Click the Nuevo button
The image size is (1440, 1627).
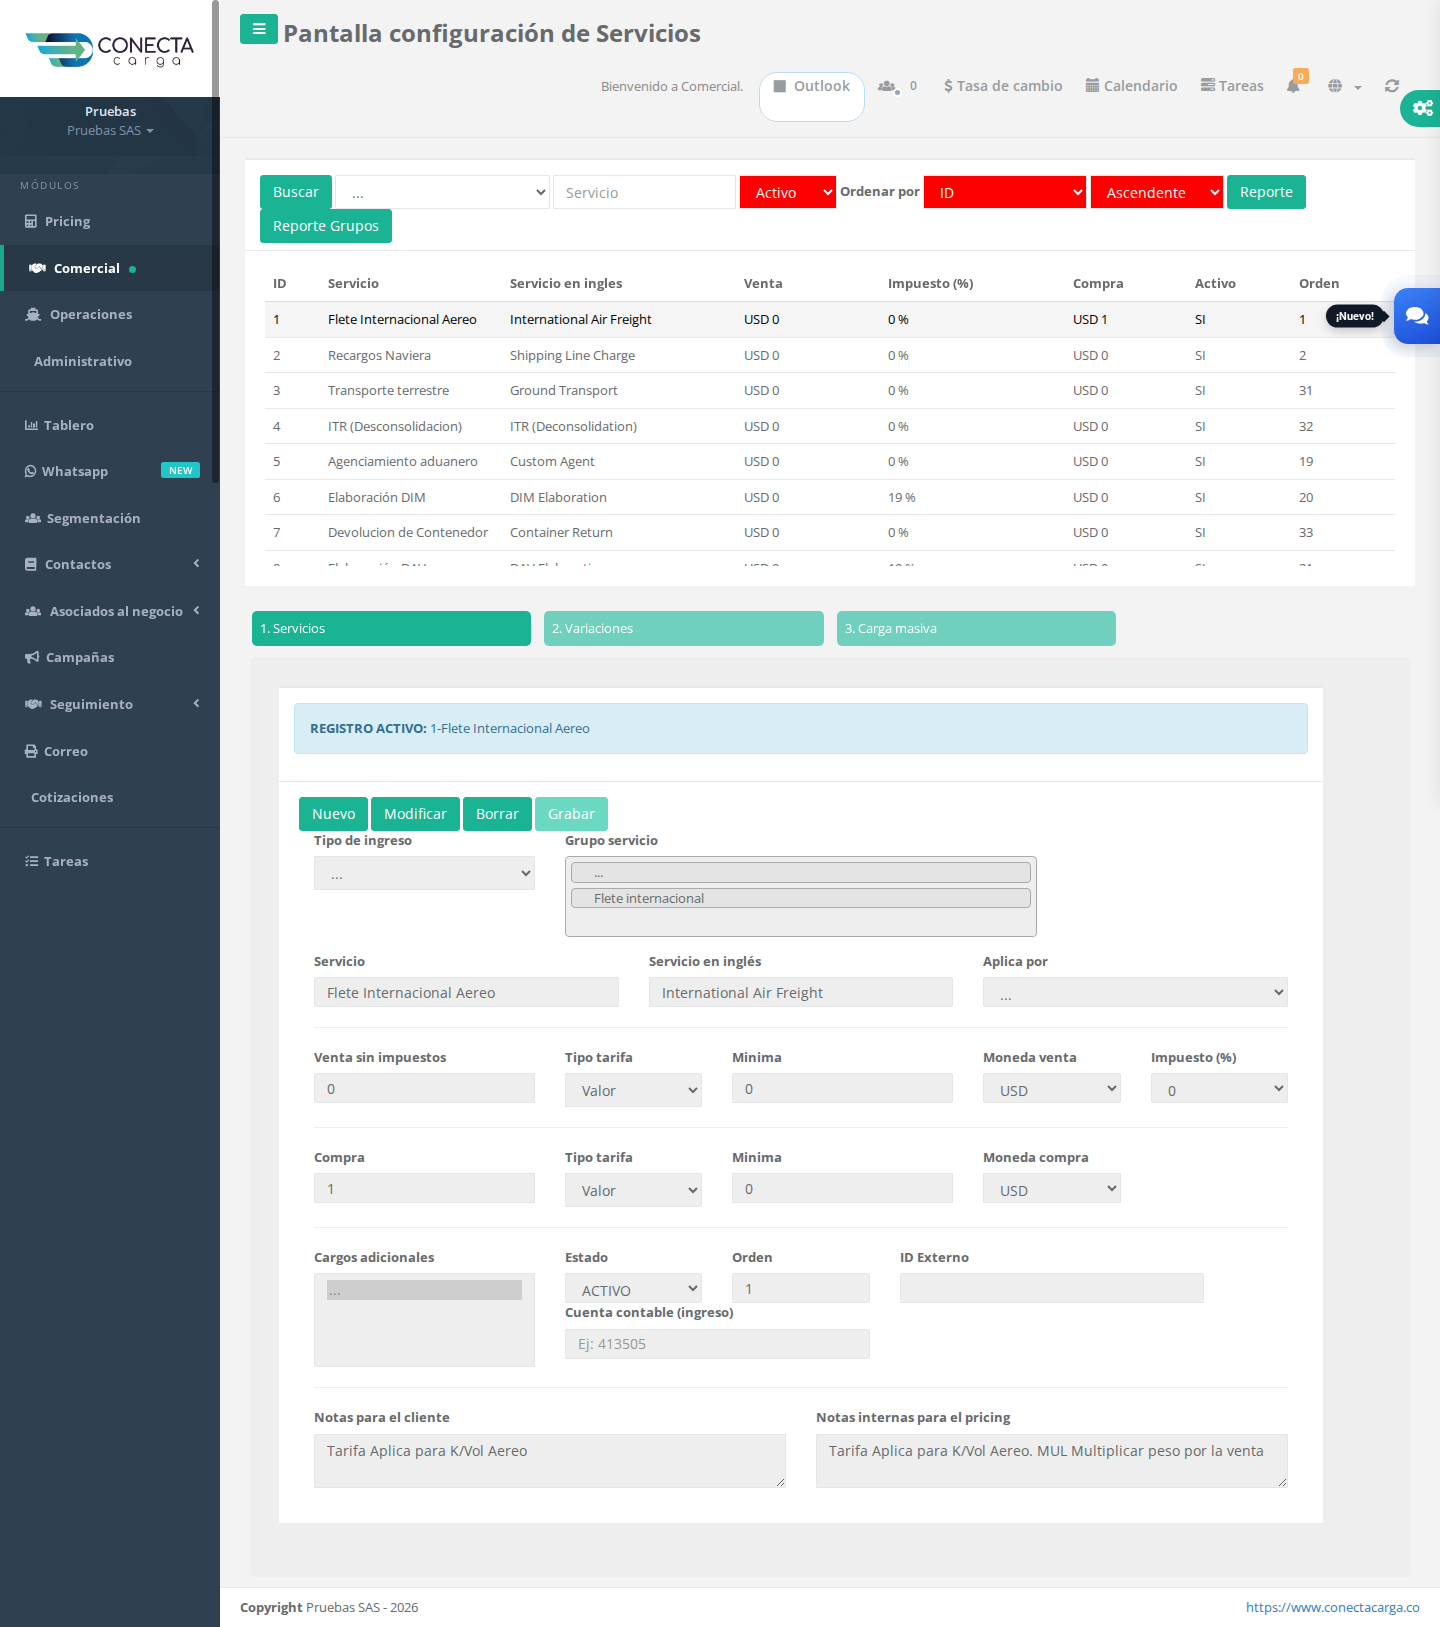tap(334, 814)
